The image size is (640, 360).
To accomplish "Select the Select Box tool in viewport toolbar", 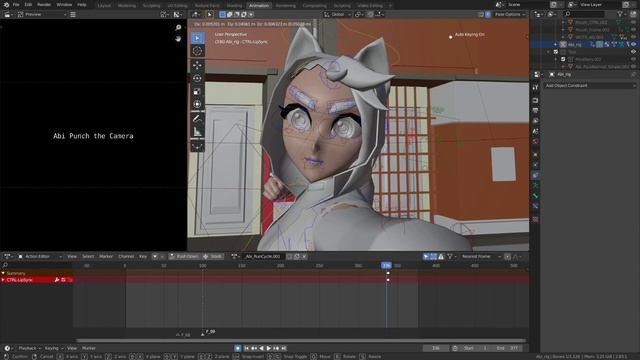I will pos(197,38).
